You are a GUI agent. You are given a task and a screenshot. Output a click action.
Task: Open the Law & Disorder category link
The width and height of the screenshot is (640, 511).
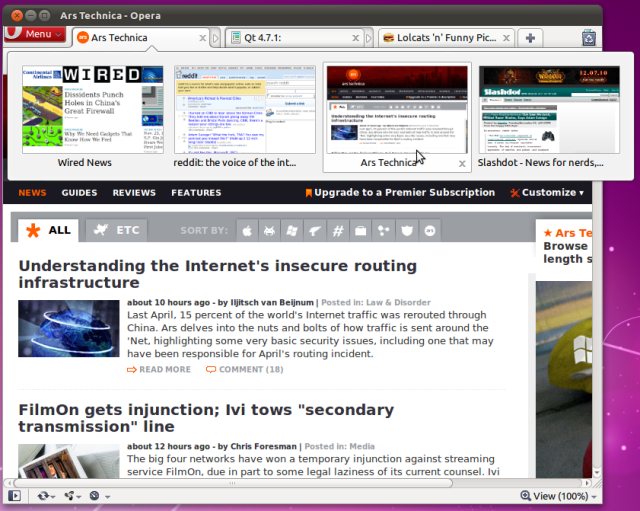398,302
